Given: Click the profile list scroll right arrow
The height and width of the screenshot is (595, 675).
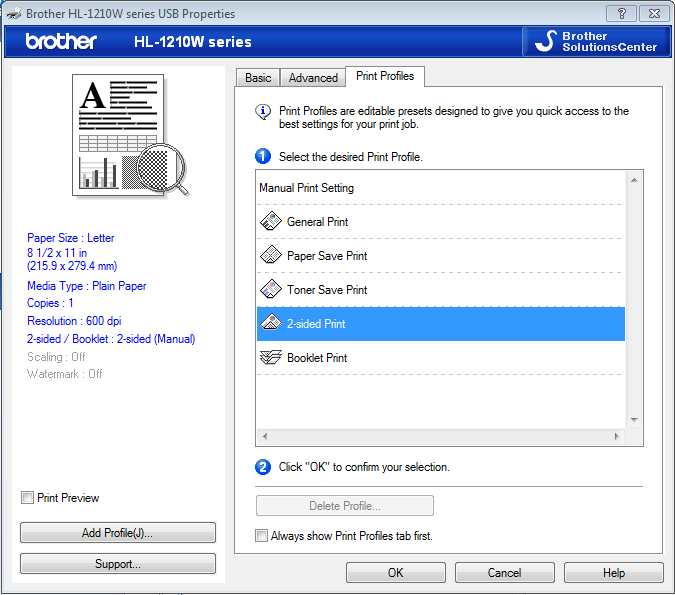Looking at the screenshot, I should click(617, 436).
